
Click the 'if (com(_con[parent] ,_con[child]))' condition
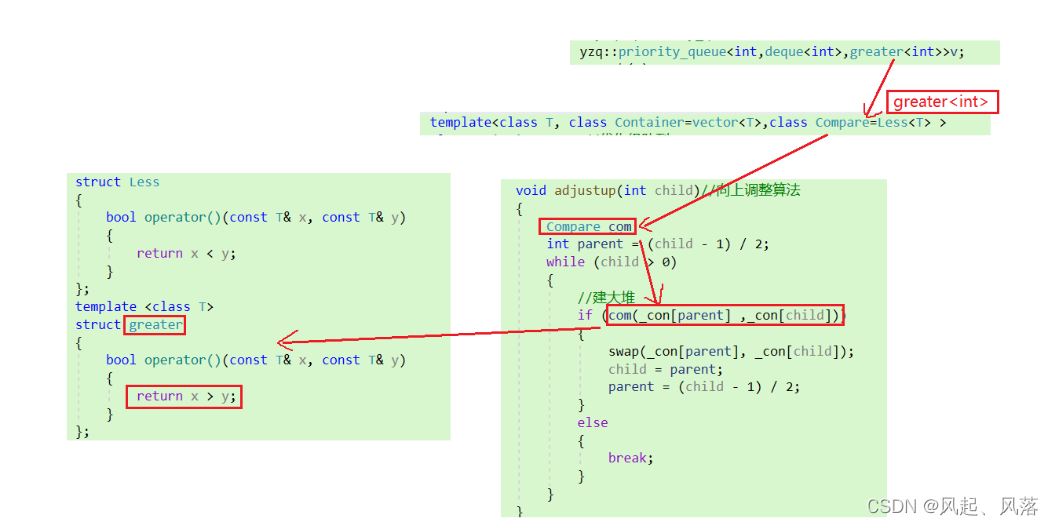(x=712, y=315)
